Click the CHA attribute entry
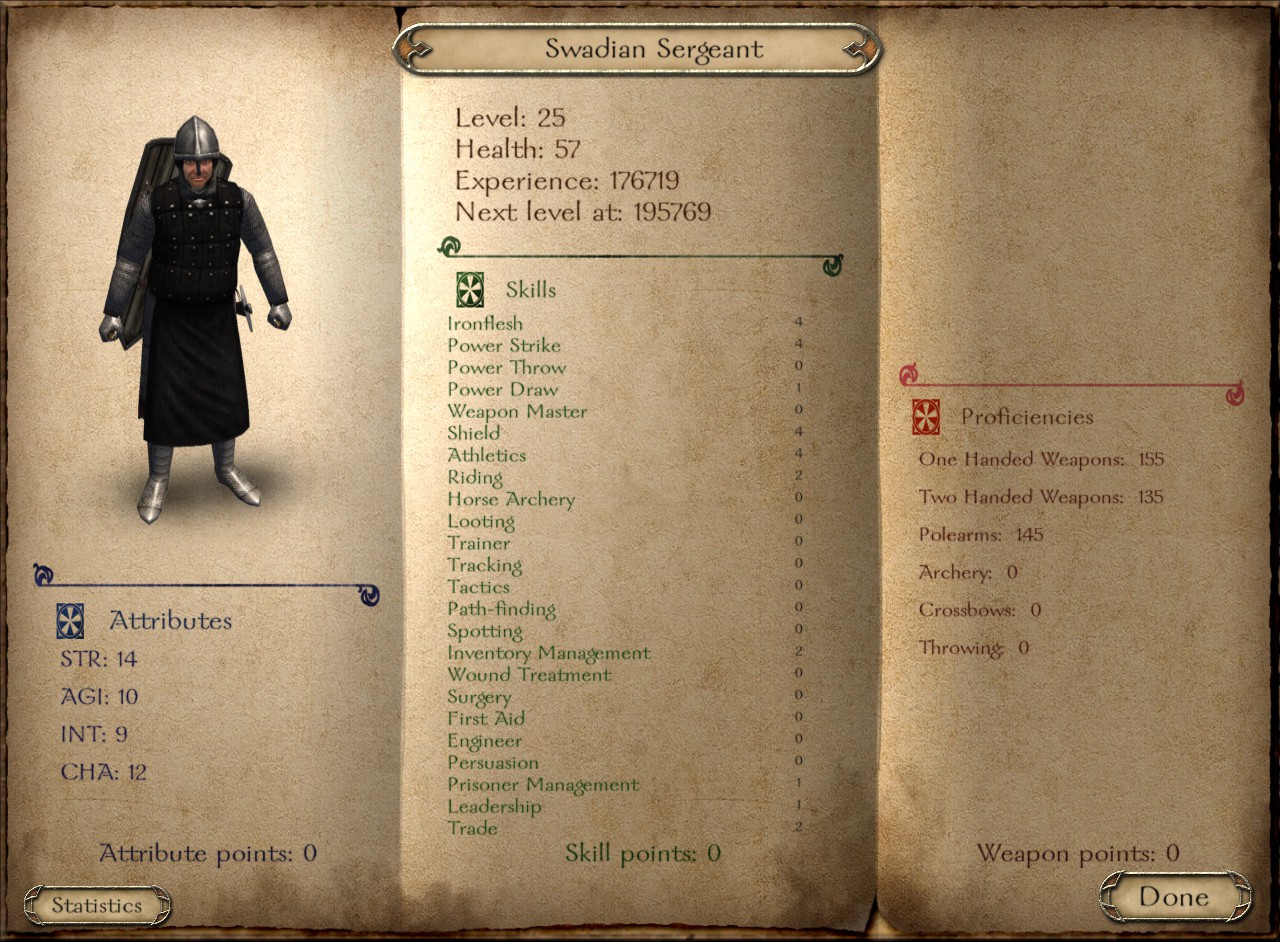Screen dimensions: 1280x942 (103, 772)
